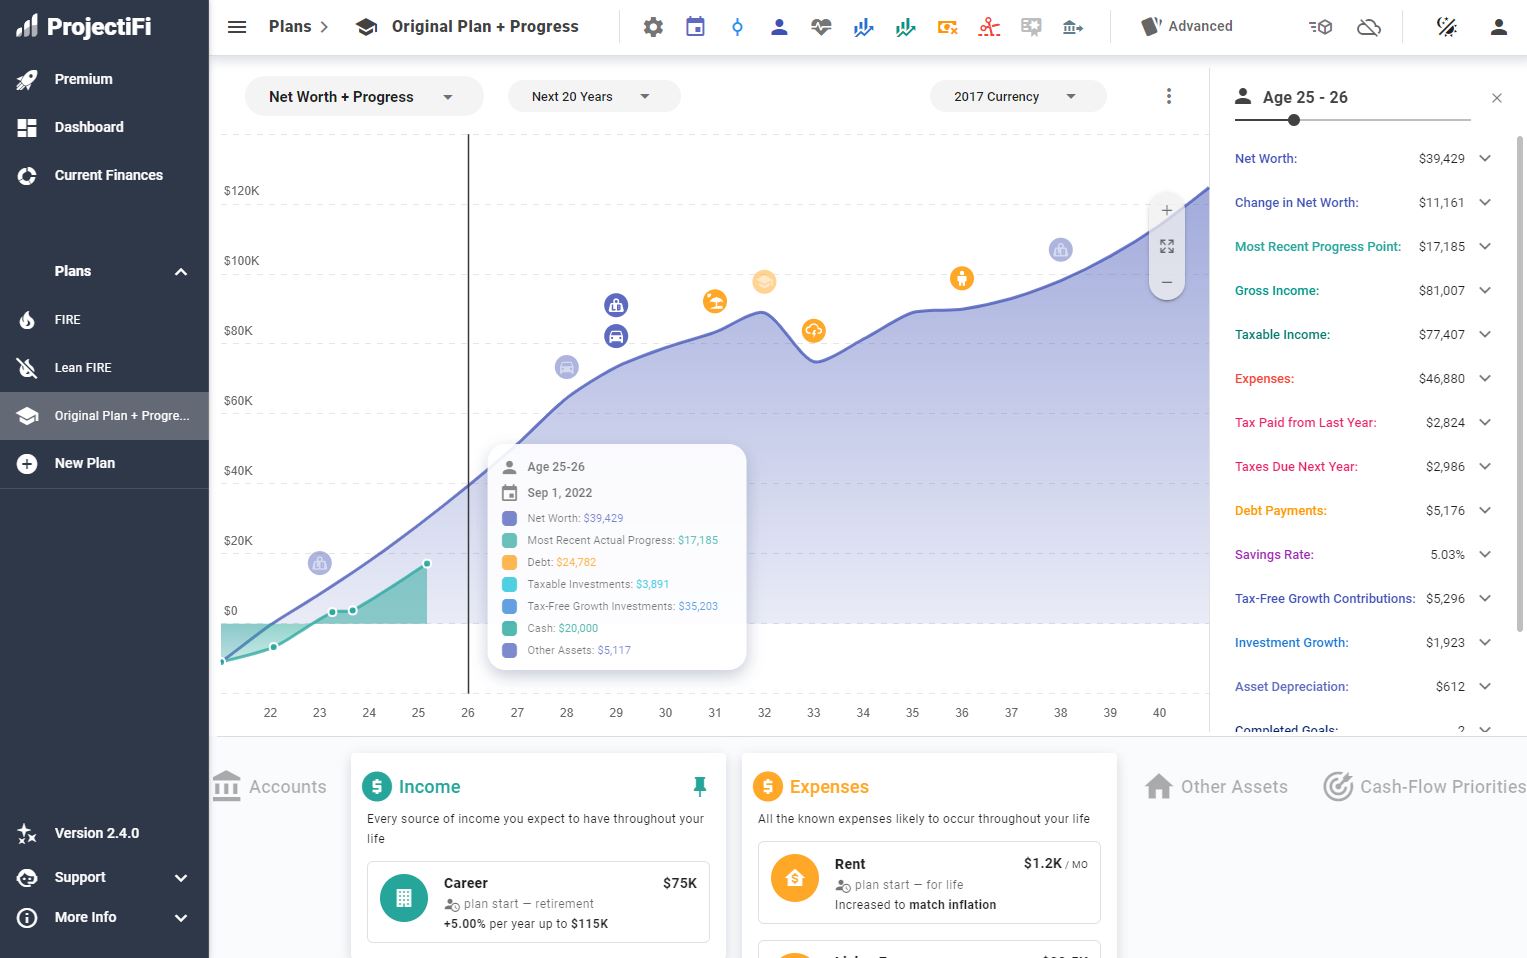Open the Next 20 Years range dropdown
Screen dimensions: 1527x958
click(592, 97)
